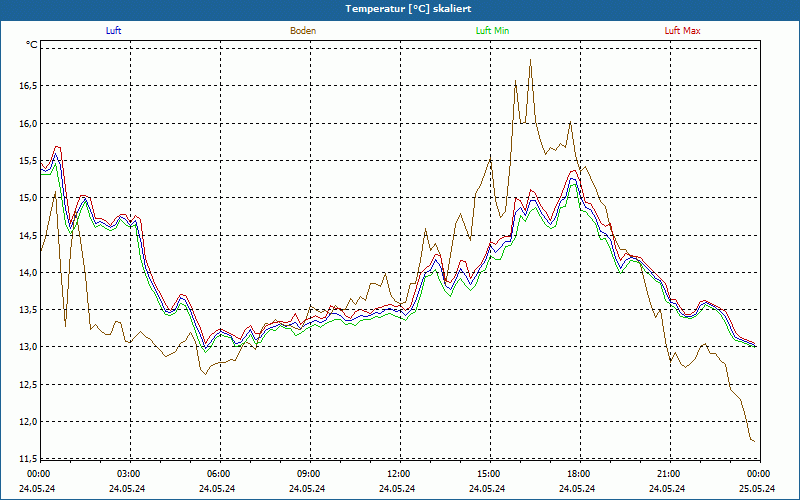The image size is (800, 500).
Task: Click the 14,5 y-axis value
Action: tap(28, 235)
